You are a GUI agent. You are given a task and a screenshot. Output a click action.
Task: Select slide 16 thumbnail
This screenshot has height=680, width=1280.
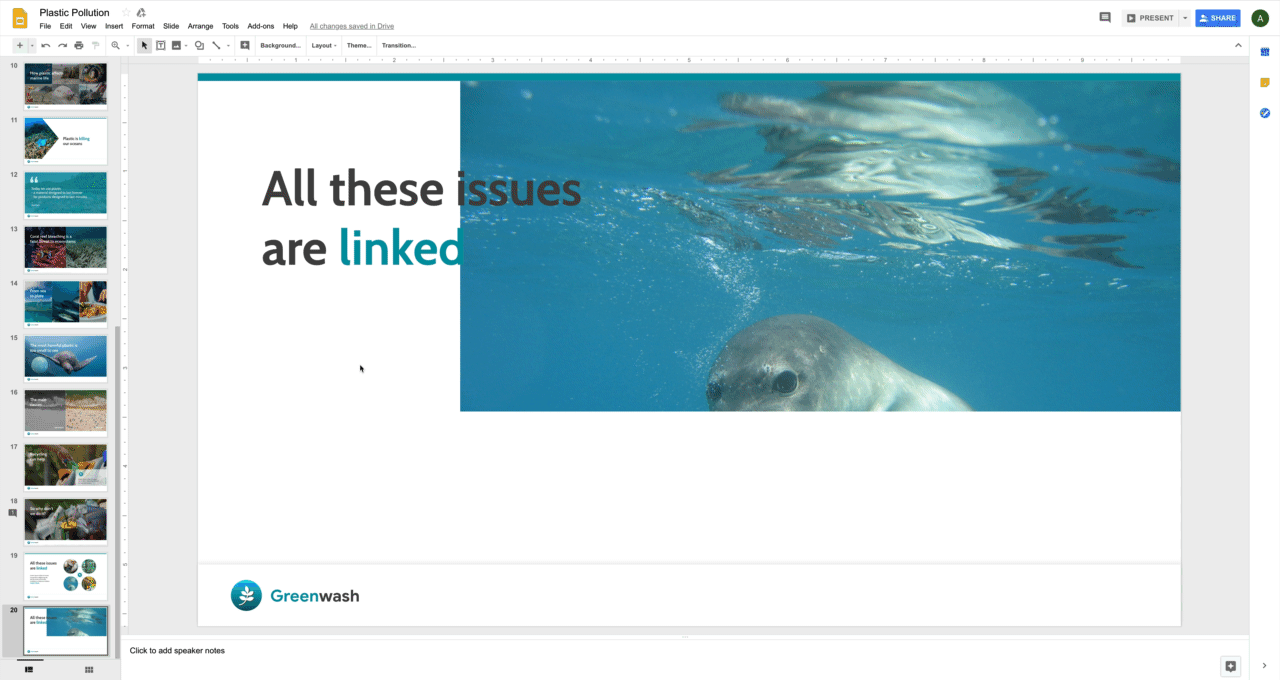[65, 412]
